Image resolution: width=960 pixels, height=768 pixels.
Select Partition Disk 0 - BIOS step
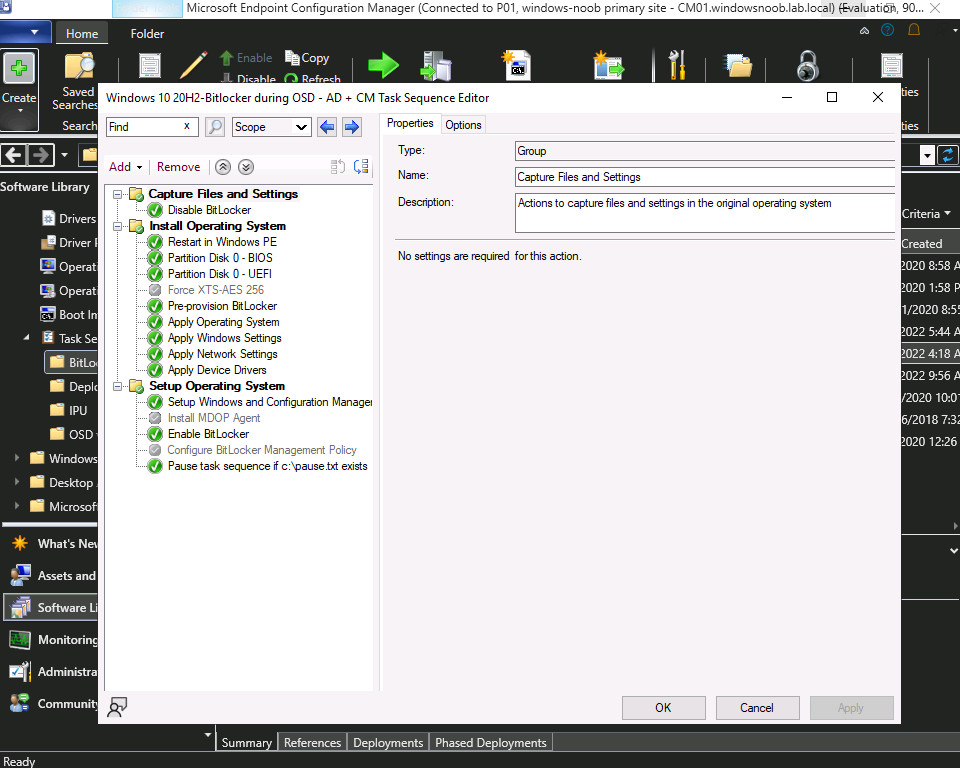[220, 258]
